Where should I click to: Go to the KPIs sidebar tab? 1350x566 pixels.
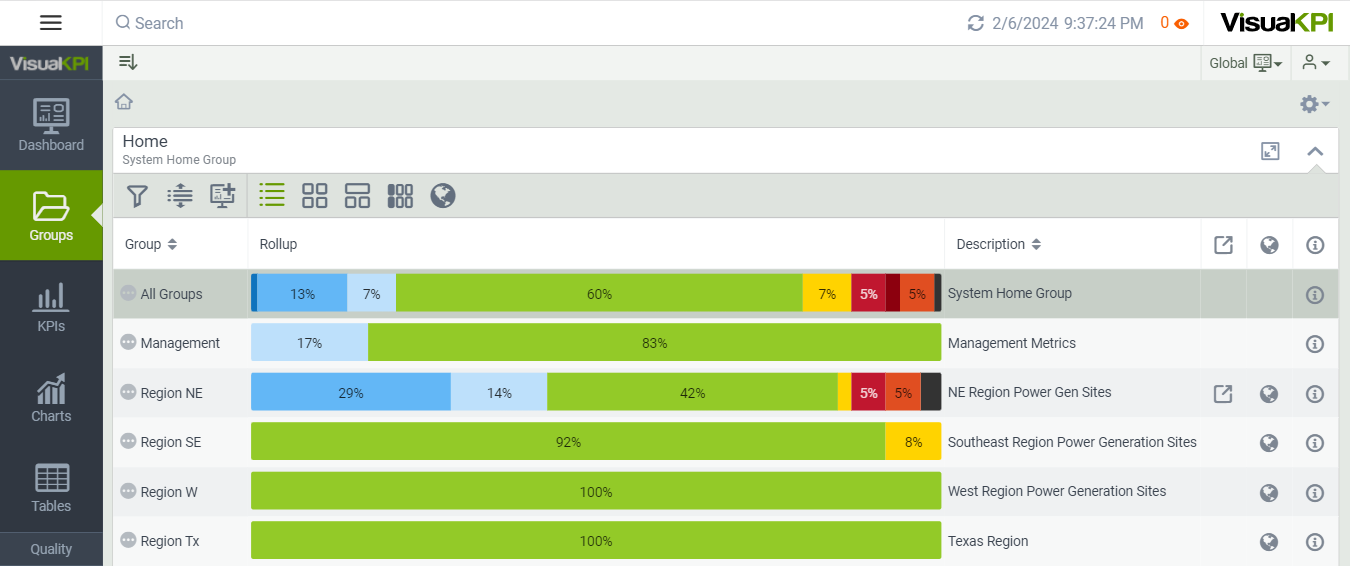[51, 307]
